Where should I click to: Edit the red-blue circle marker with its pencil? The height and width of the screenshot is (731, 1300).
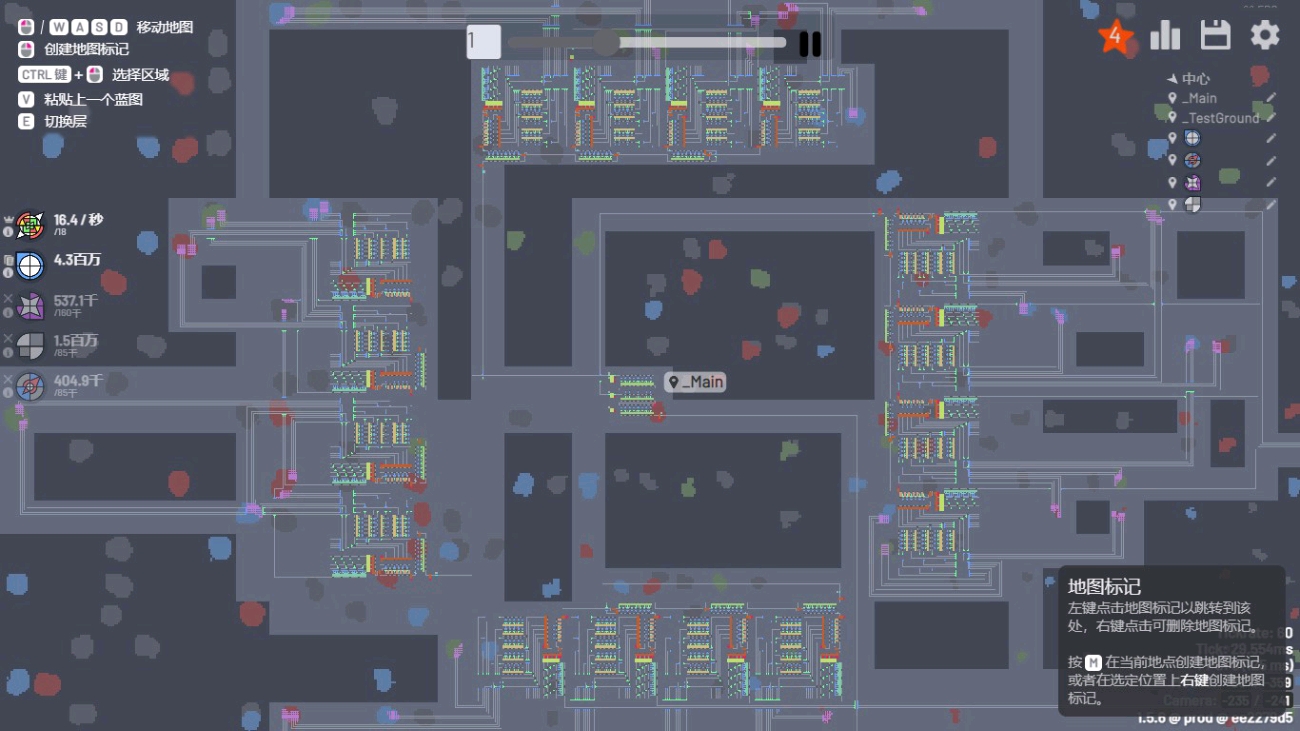[x=1271, y=160]
